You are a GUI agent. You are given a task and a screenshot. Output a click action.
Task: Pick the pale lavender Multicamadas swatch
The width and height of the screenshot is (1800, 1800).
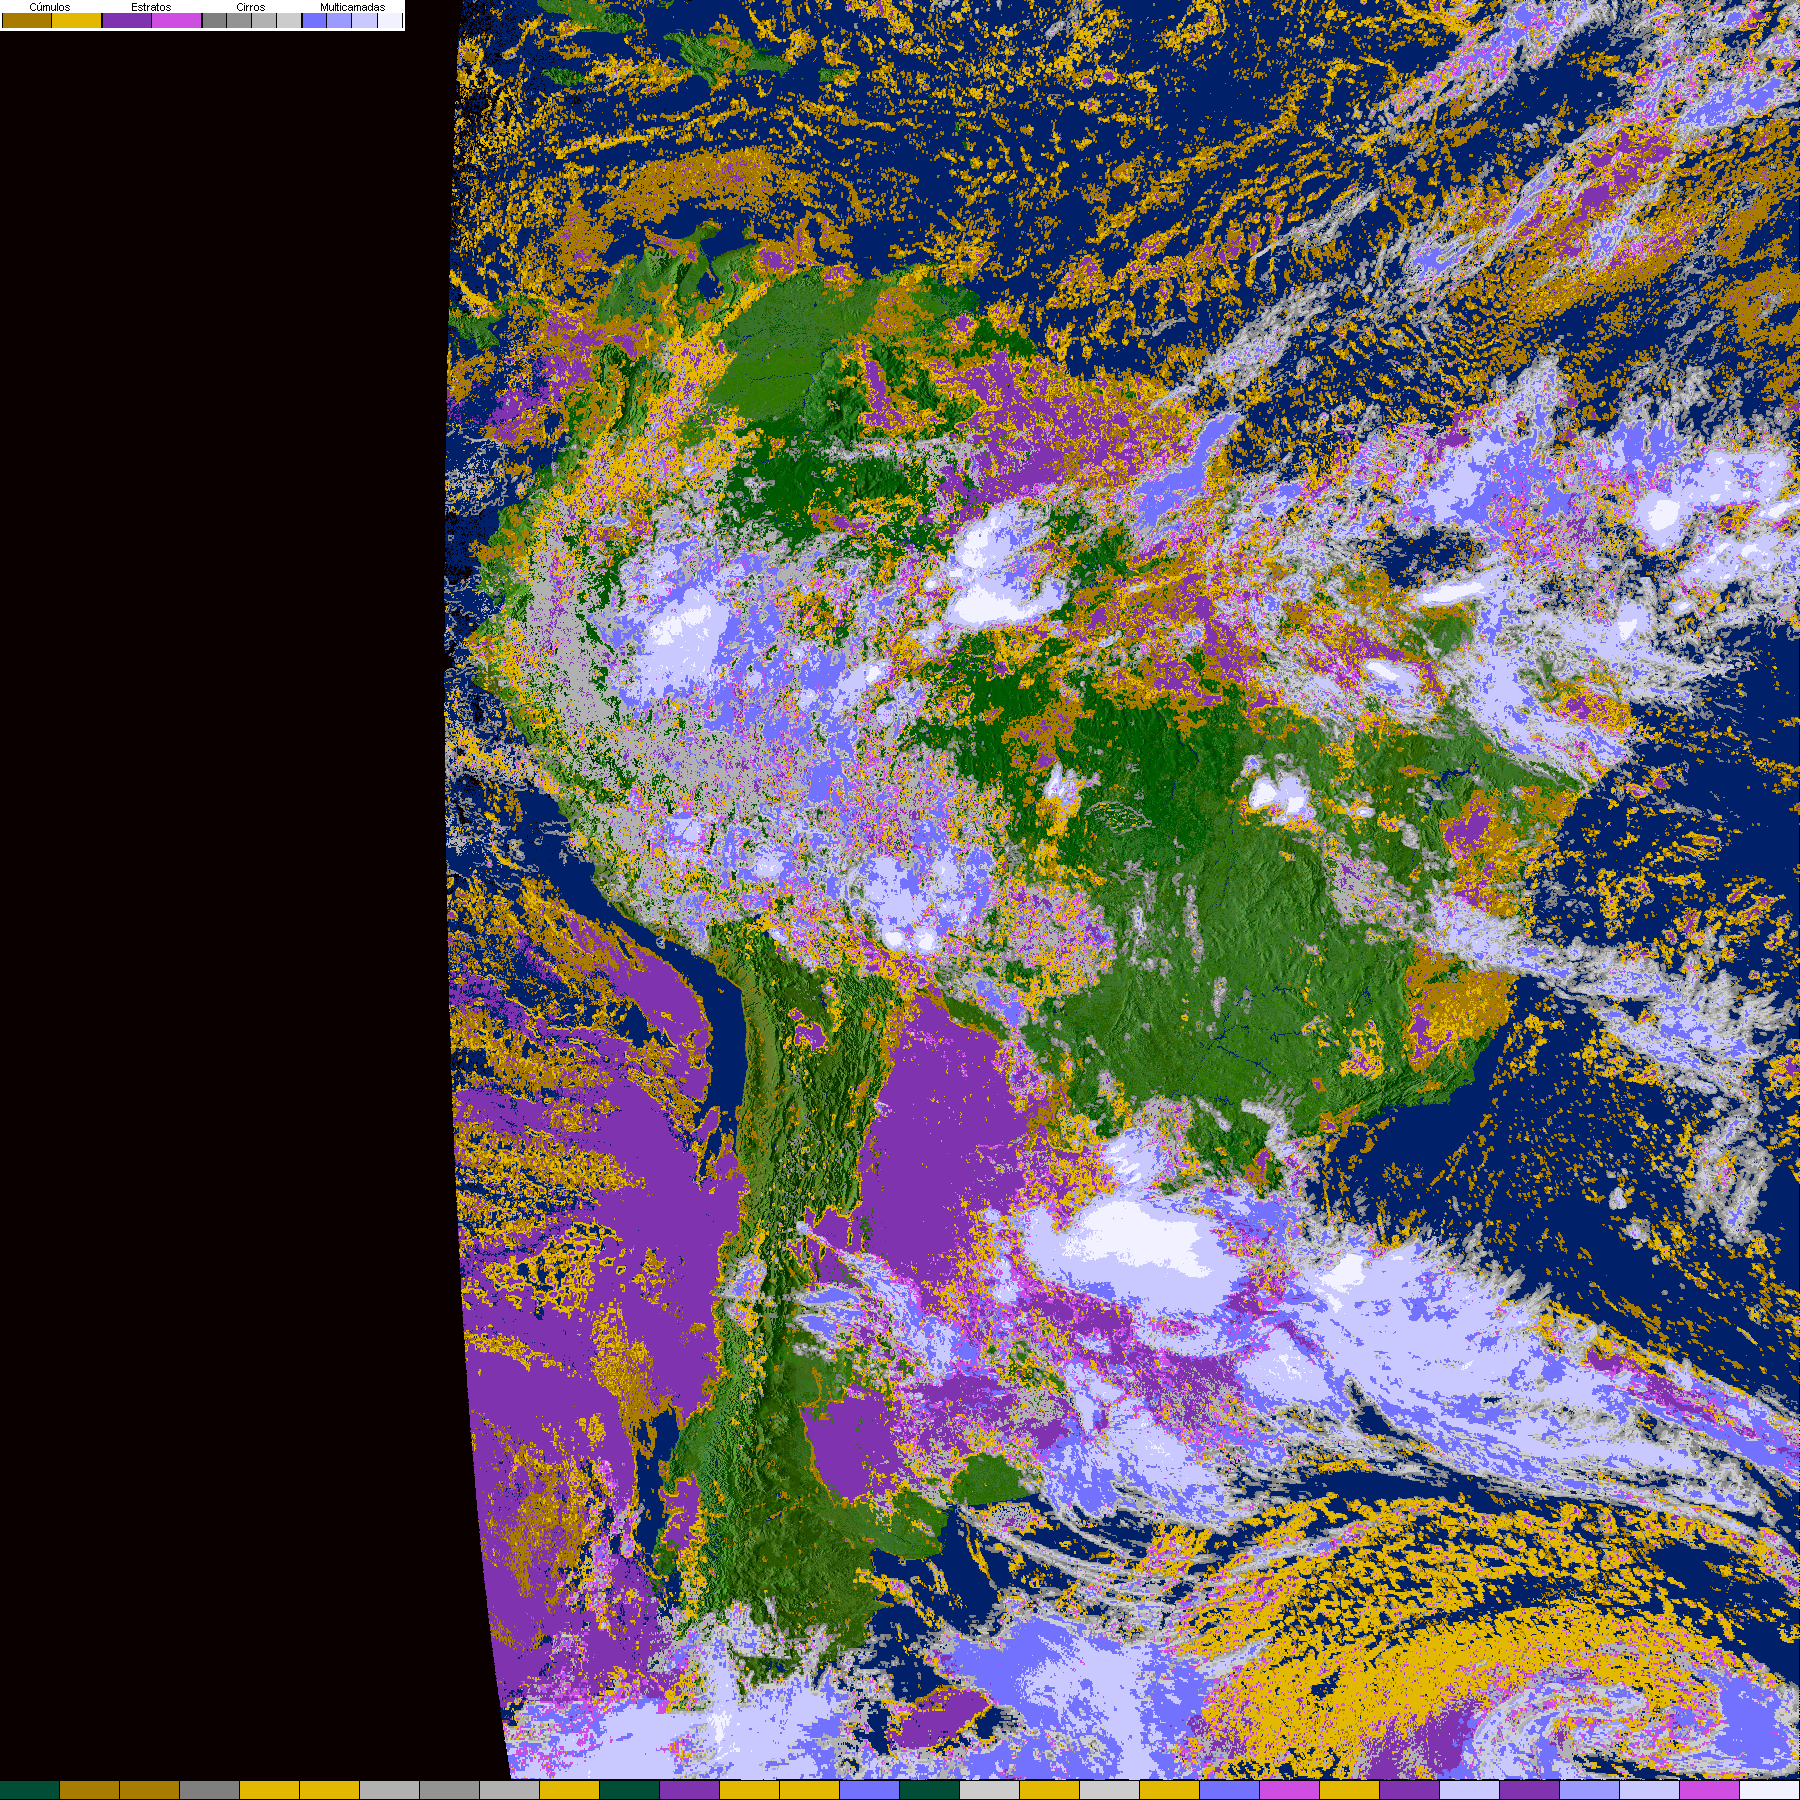[x=364, y=20]
